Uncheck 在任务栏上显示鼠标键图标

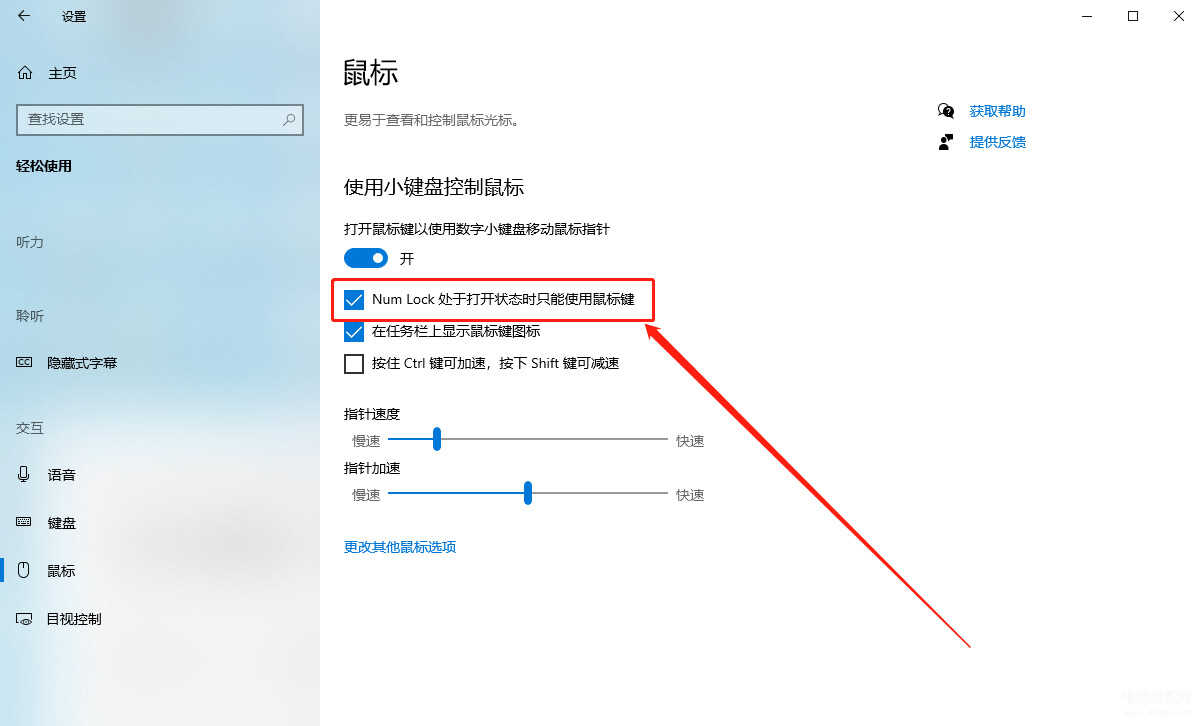tap(354, 332)
